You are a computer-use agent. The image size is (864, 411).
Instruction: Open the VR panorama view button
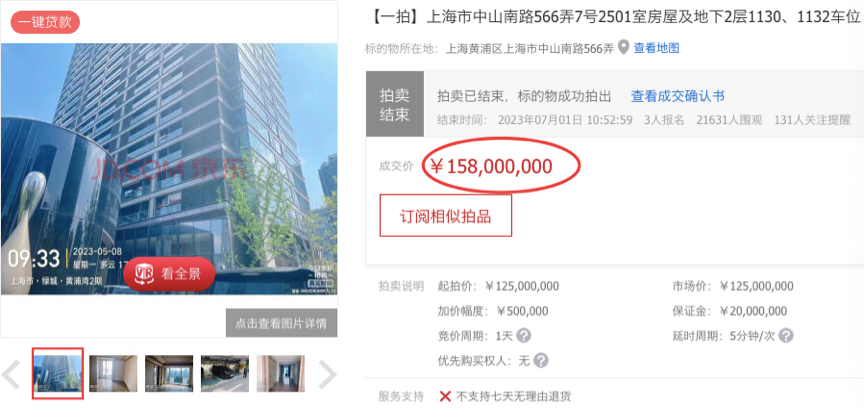pyautogui.click(x=169, y=274)
